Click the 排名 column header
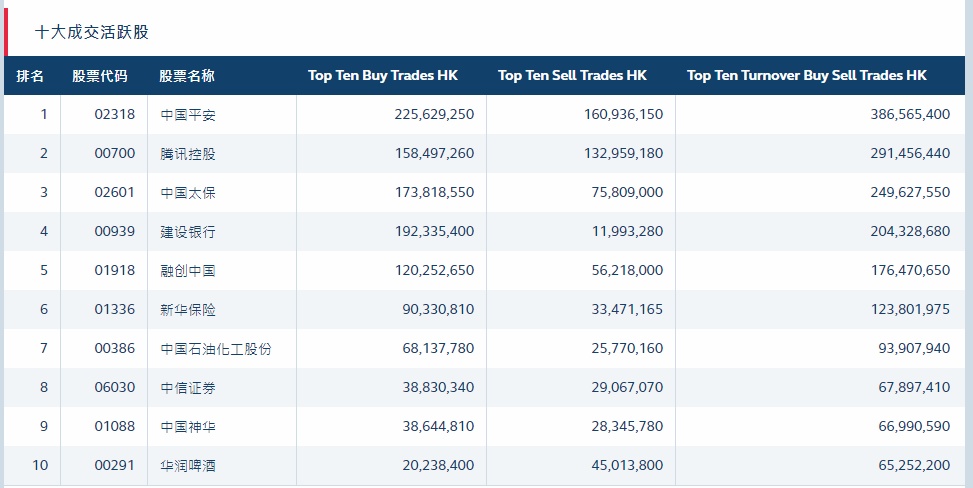 tap(30, 76)
